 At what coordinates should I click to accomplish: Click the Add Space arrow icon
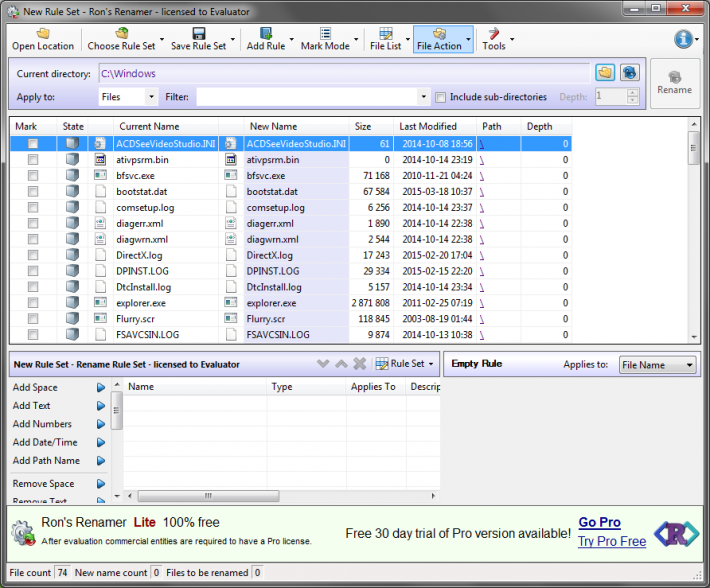point(101,387)
